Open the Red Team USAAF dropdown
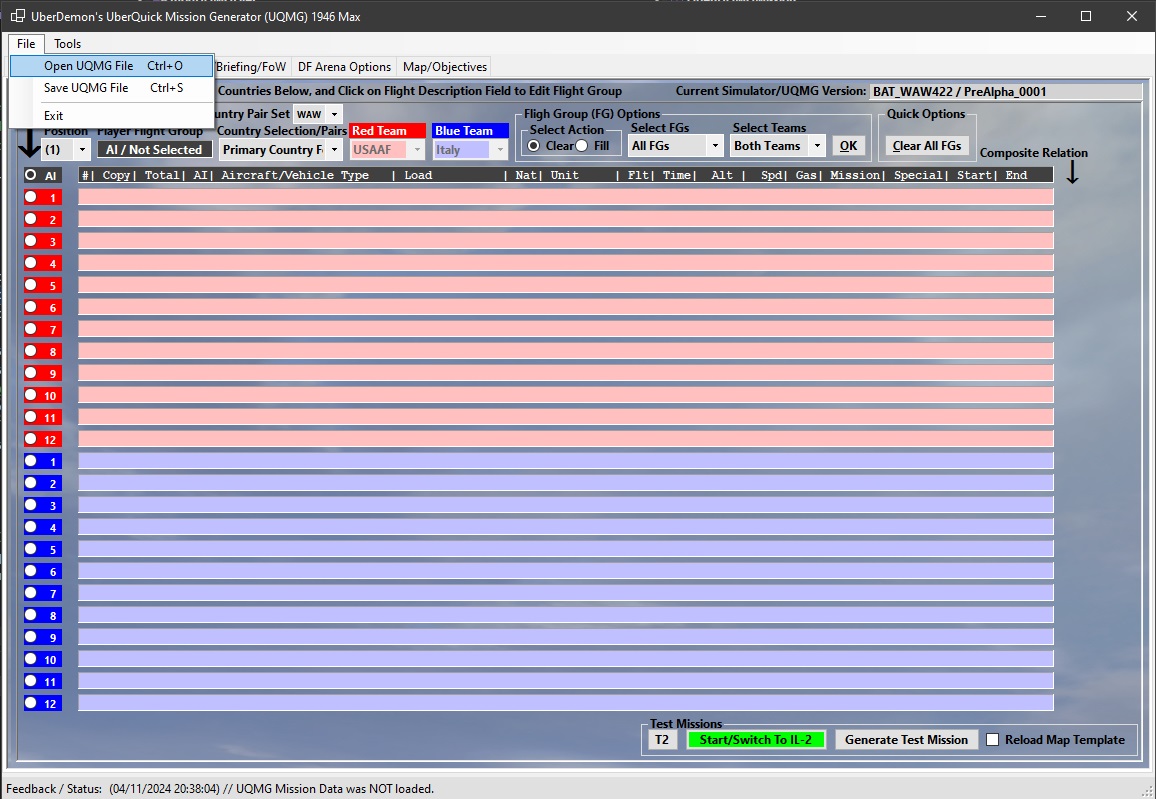 pyautogui.click(x=417, y=150)
